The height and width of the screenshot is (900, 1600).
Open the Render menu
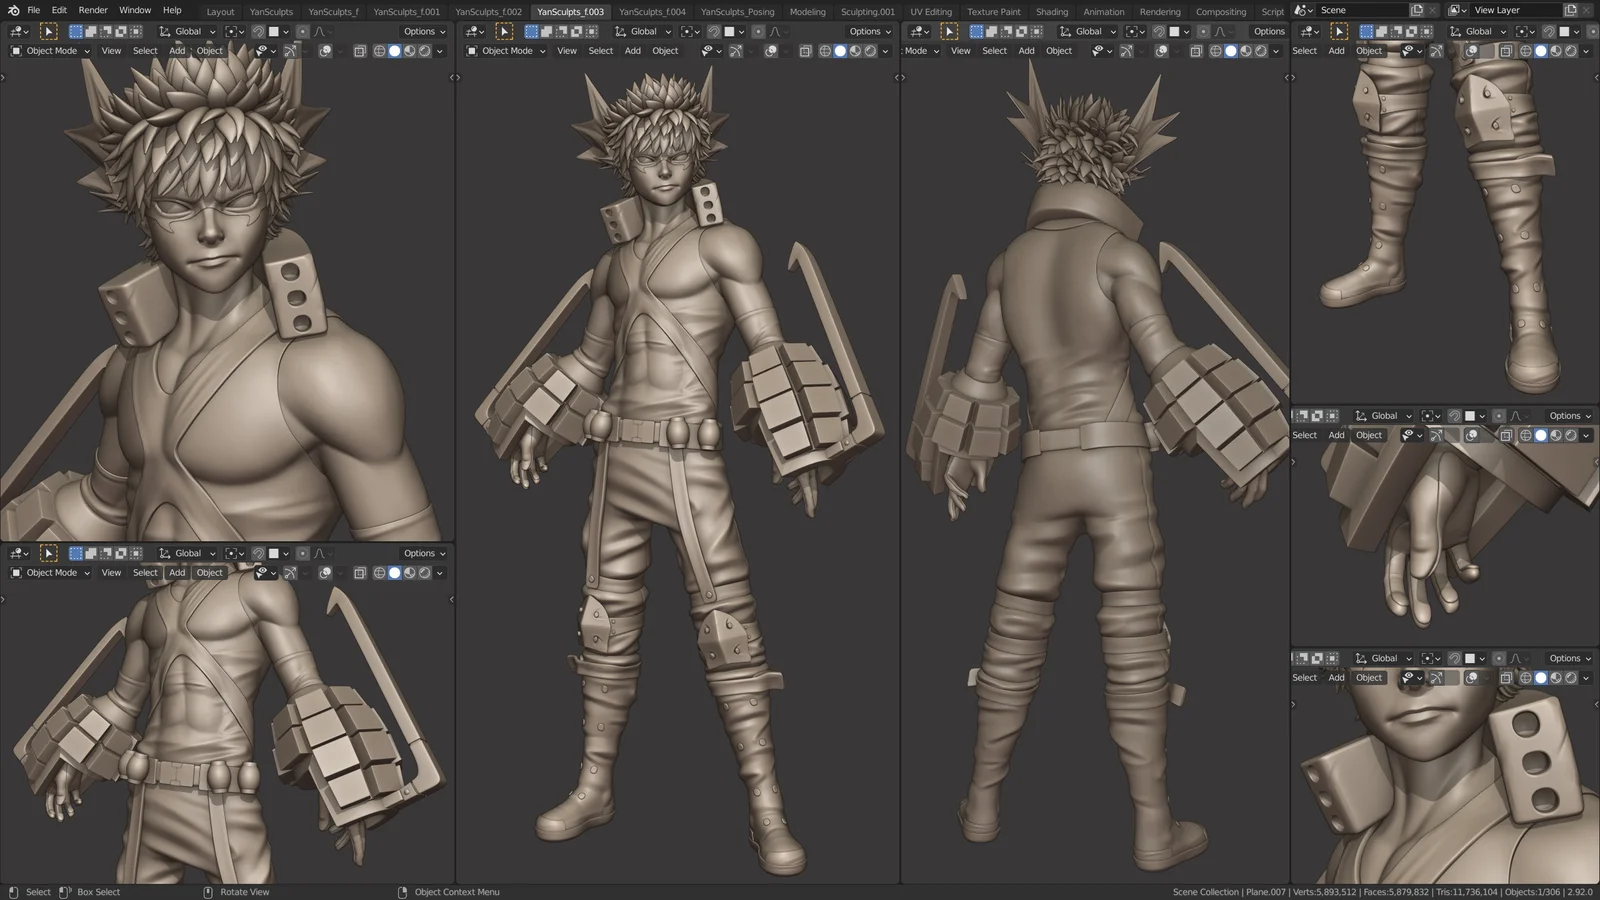92,10
